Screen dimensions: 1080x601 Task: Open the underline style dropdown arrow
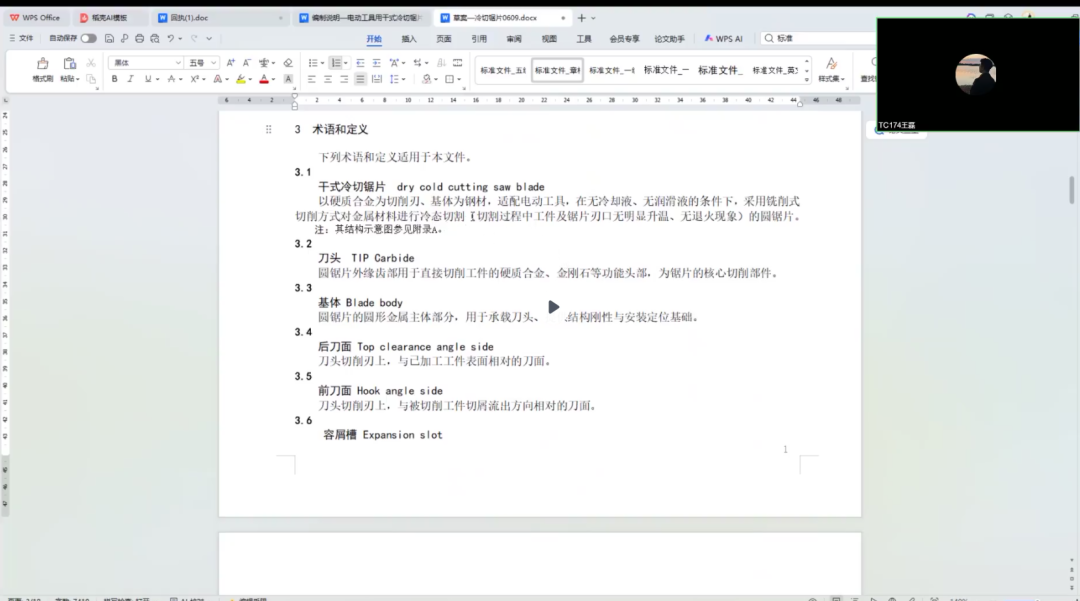tap(157, 80)
